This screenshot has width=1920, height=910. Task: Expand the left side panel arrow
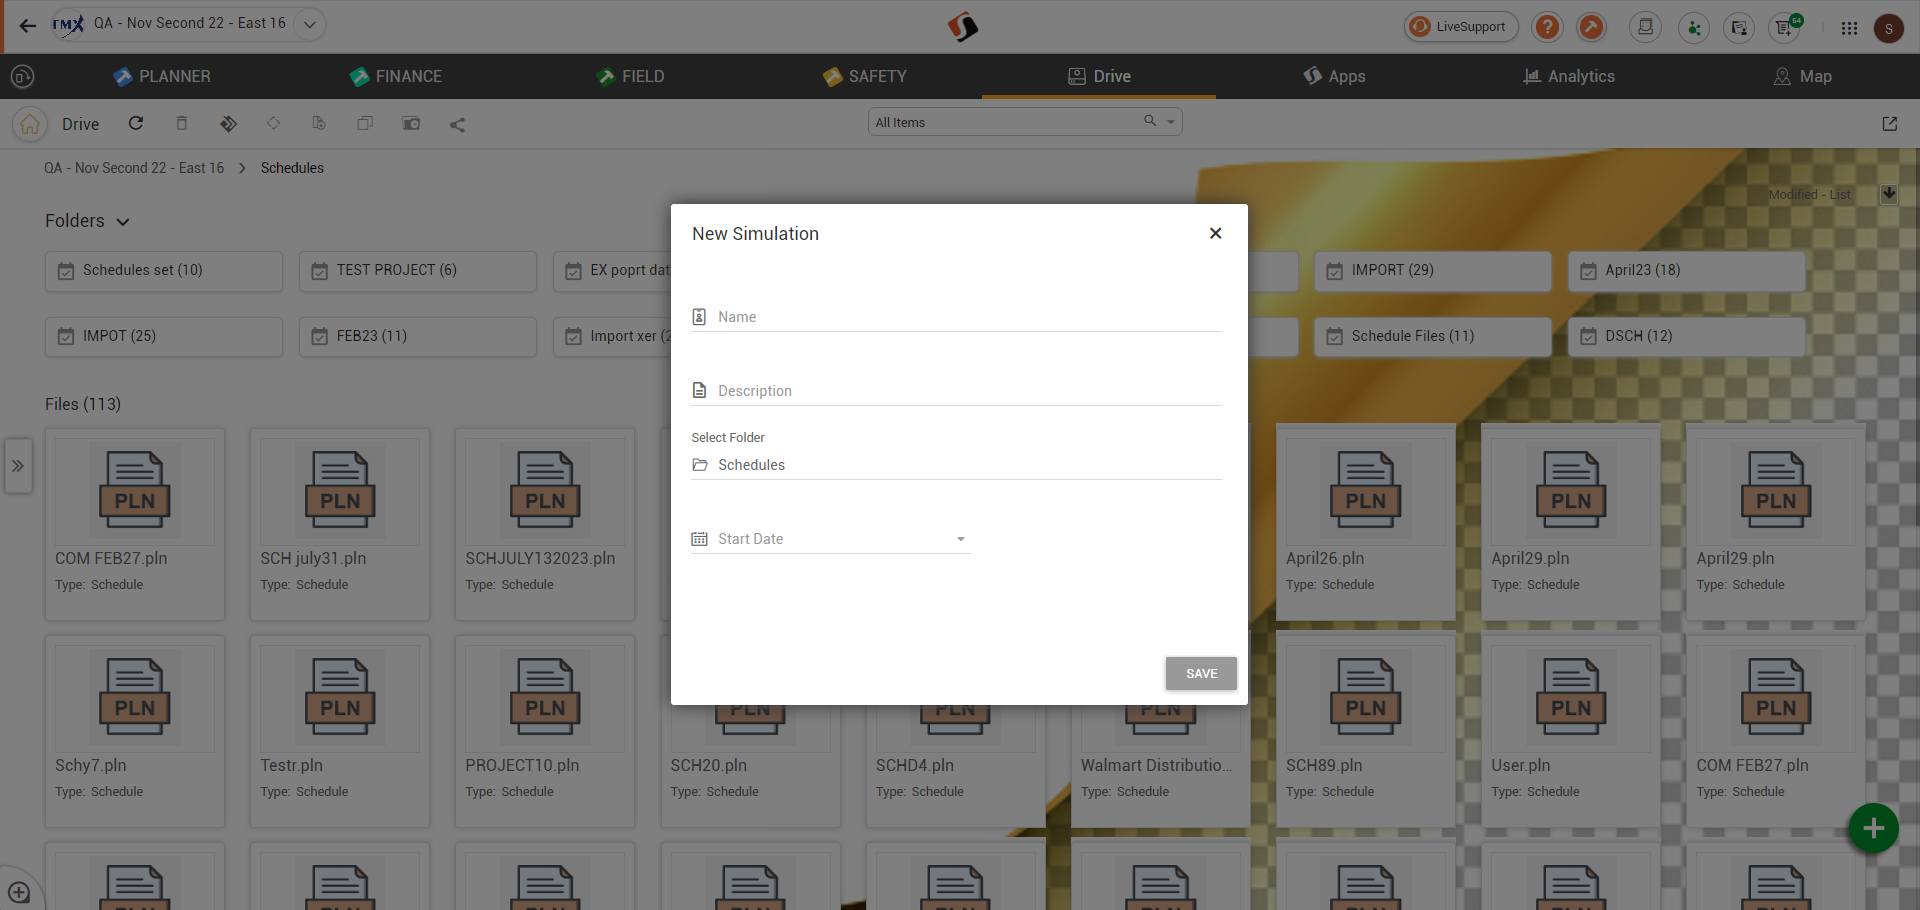click(x=18, y=466)
